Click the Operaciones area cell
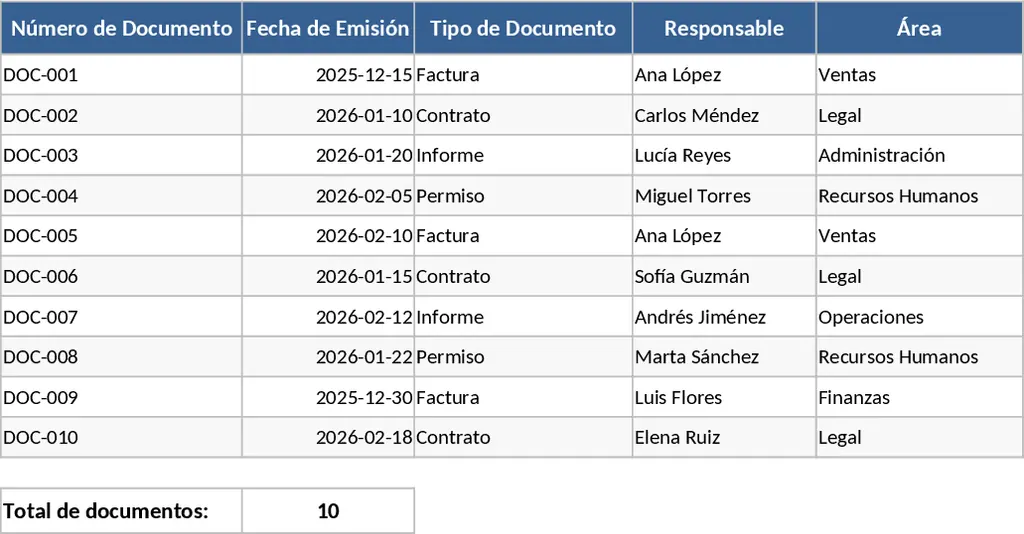Screen dimensions: 1024x534 [x=919, y=317]
